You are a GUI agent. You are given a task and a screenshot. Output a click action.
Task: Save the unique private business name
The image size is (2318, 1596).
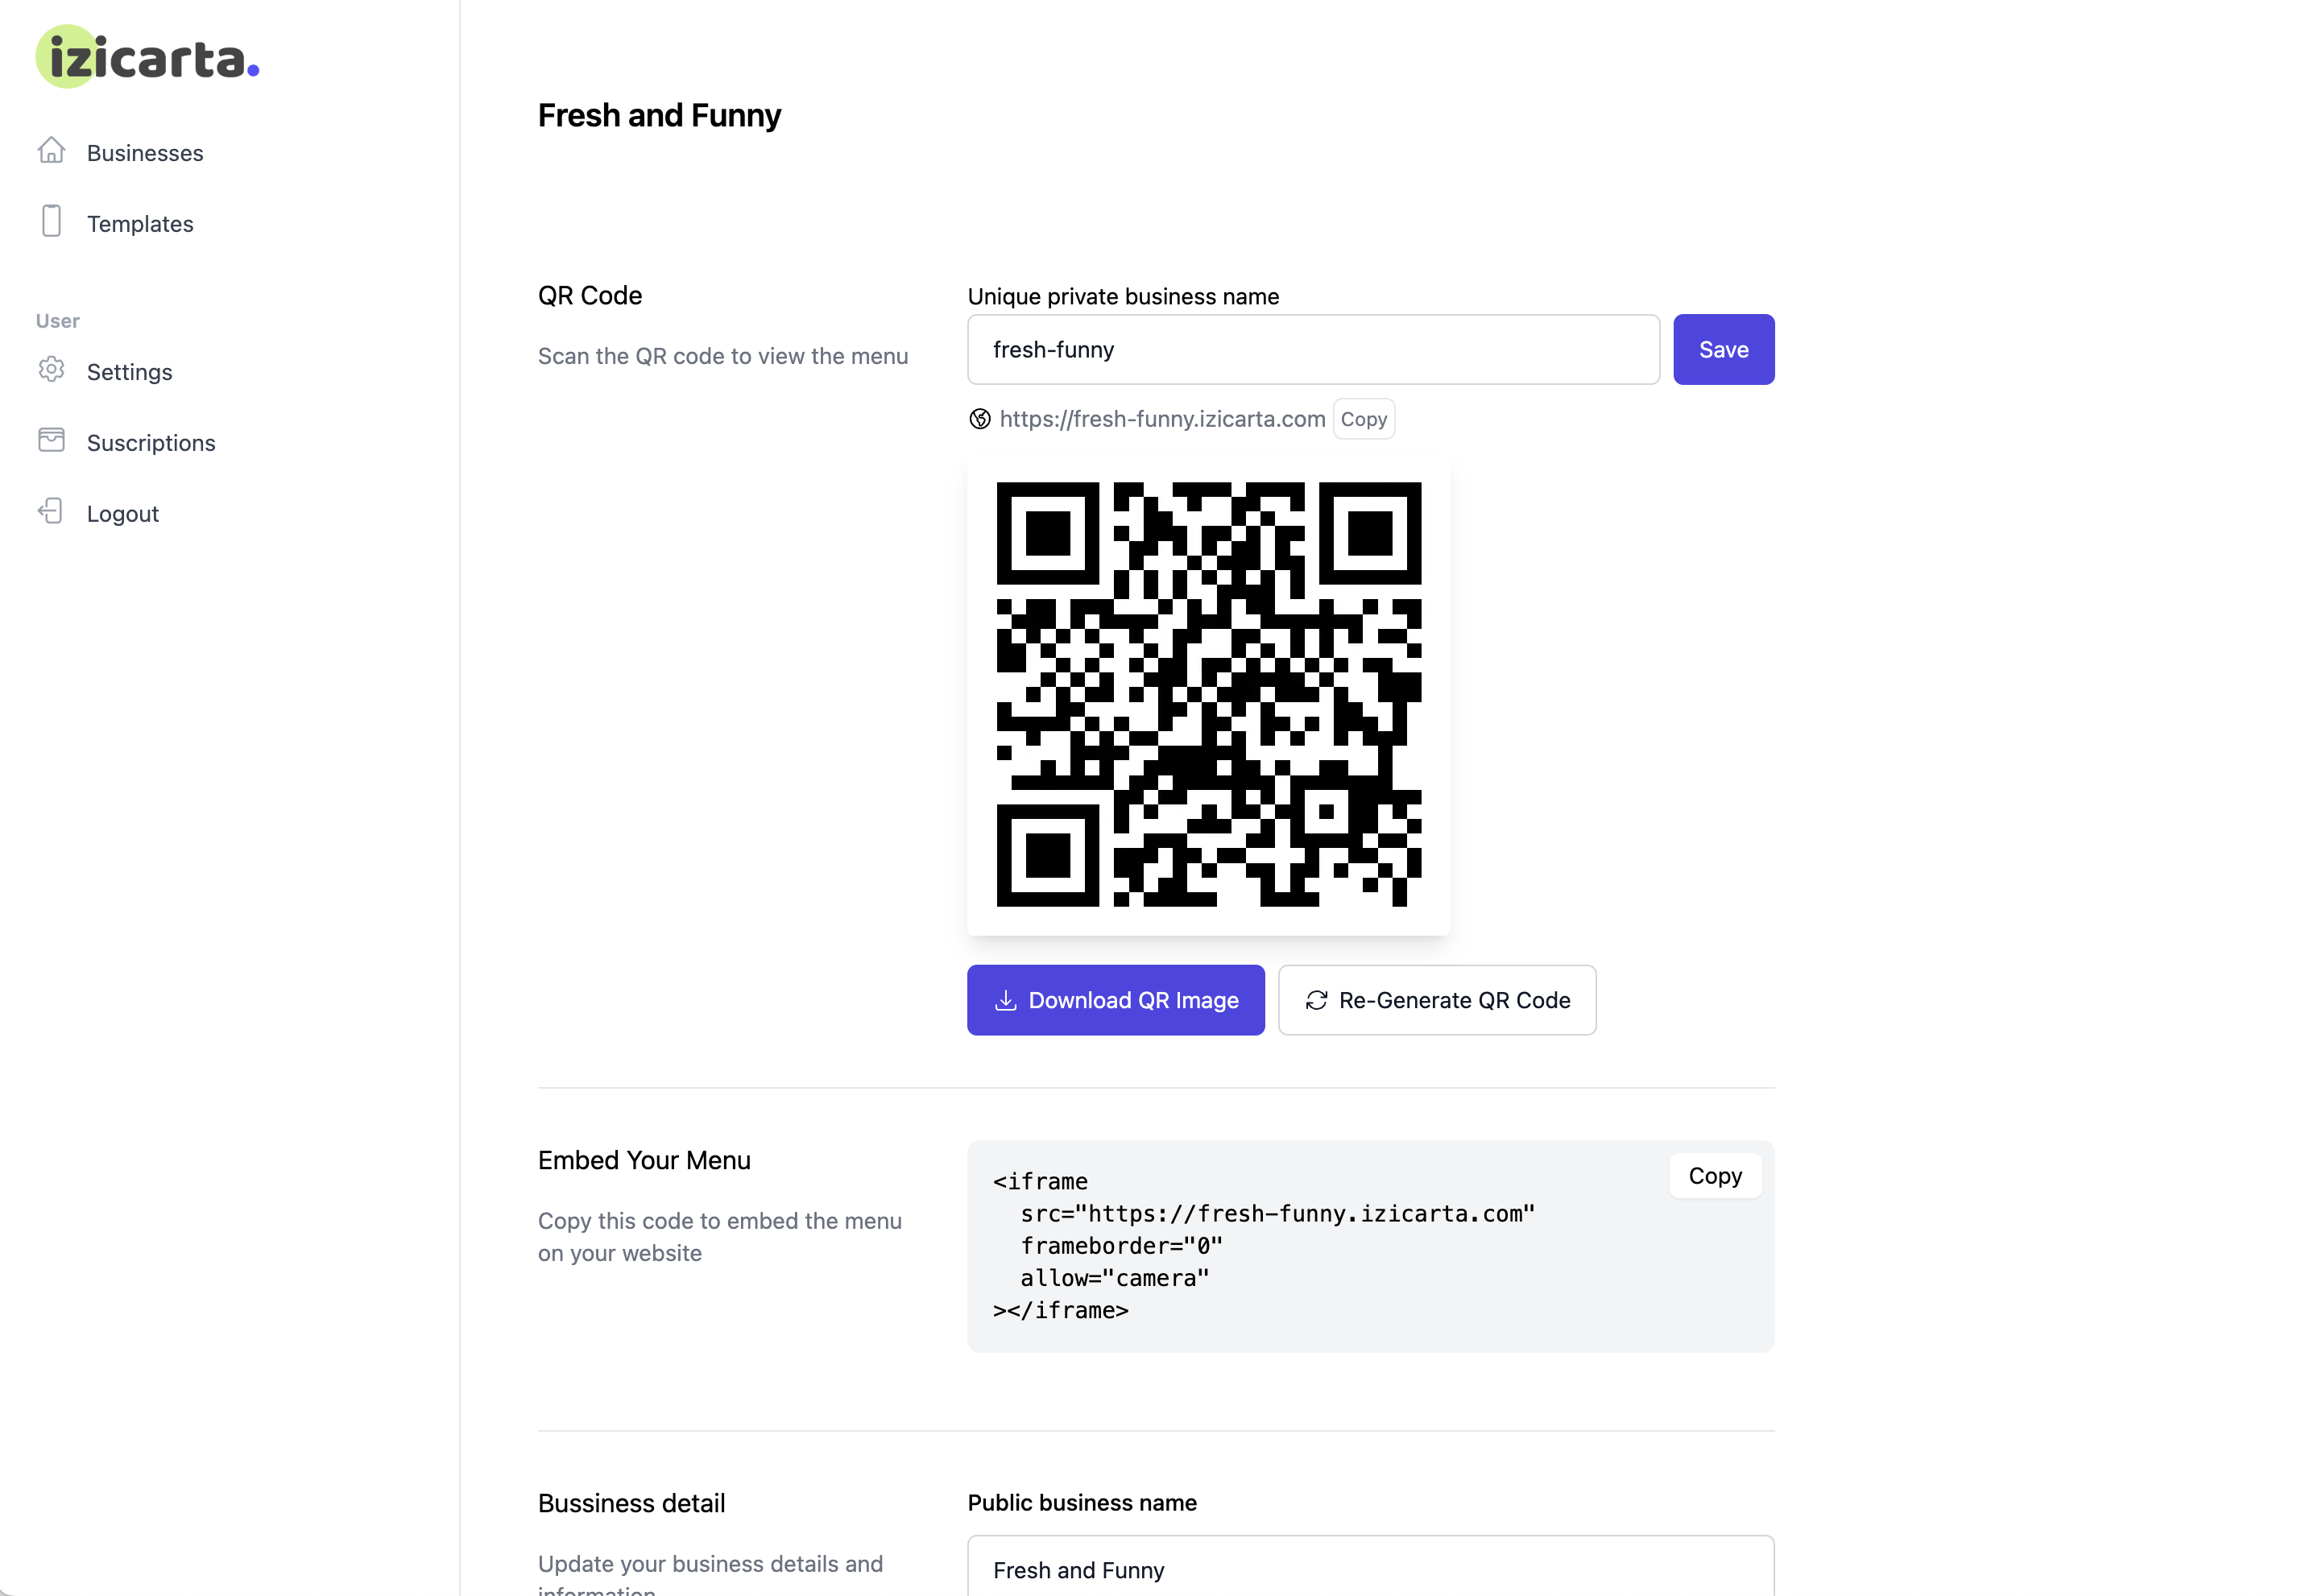click(1724, 350)
